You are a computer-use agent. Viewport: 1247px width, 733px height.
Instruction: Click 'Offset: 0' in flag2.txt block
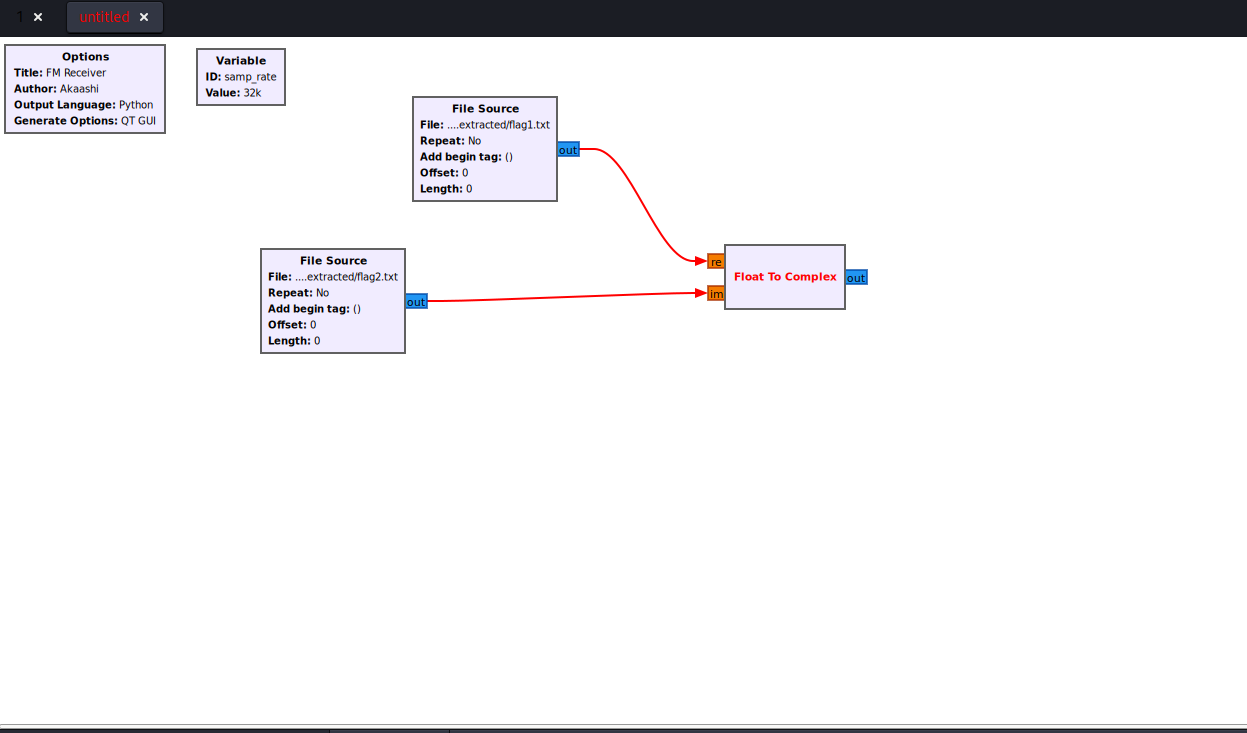click(292, 325)
